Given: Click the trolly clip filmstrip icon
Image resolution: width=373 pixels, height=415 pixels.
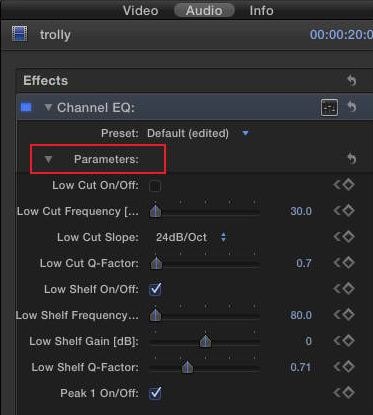Looking at the screenshot, I should (19, 34).
